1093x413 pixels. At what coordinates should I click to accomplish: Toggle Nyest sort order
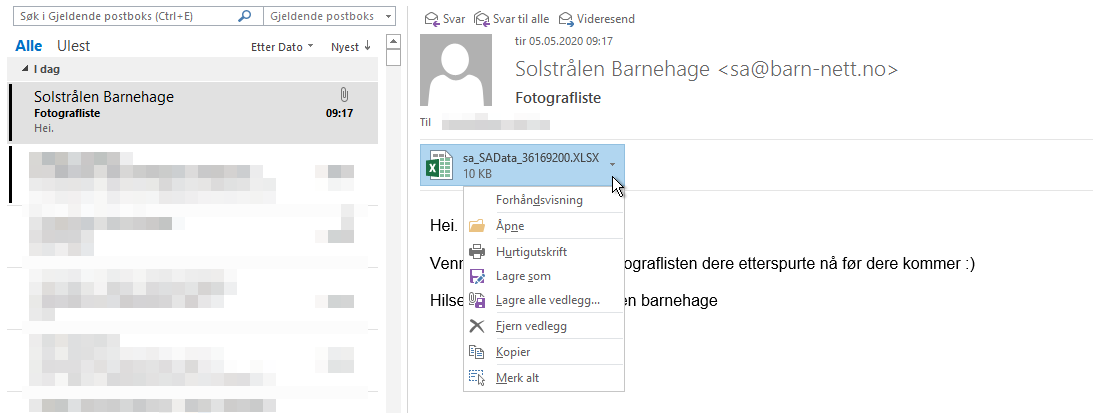[x=351, y=47]
